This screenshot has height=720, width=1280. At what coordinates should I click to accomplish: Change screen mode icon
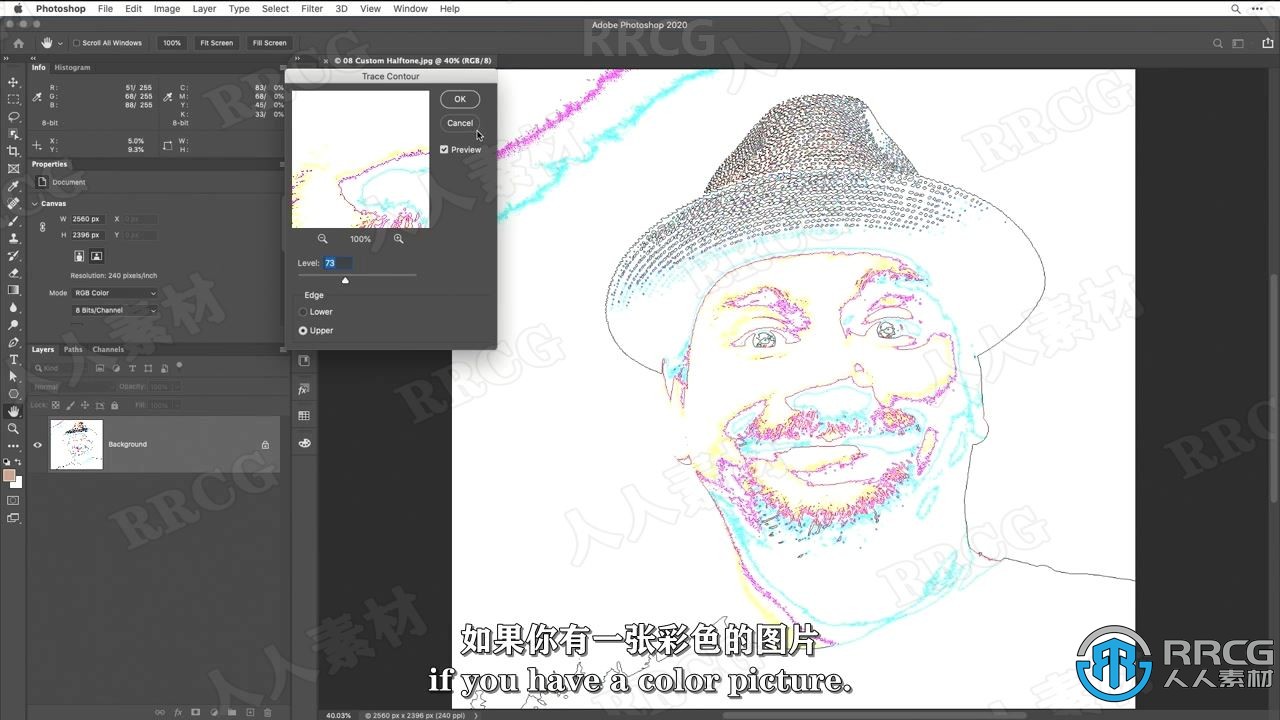(x=13, y=518)
